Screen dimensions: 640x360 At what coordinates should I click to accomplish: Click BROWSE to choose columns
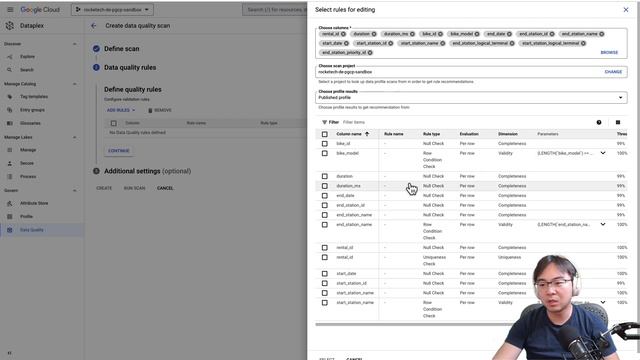(609, 53)
